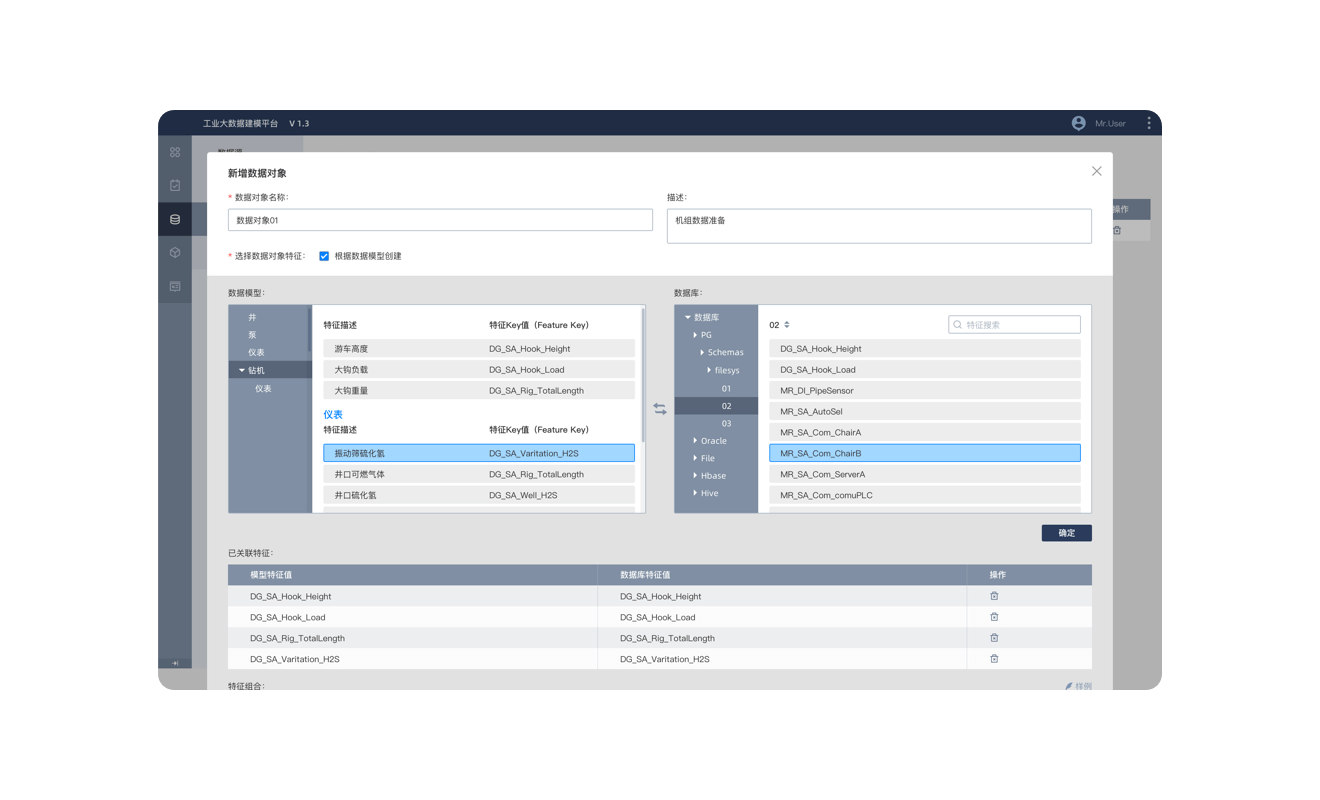Click the 特征搜索 search field
The image size is (1320, 800).
pyautogui.click(x=1014, y=325)
